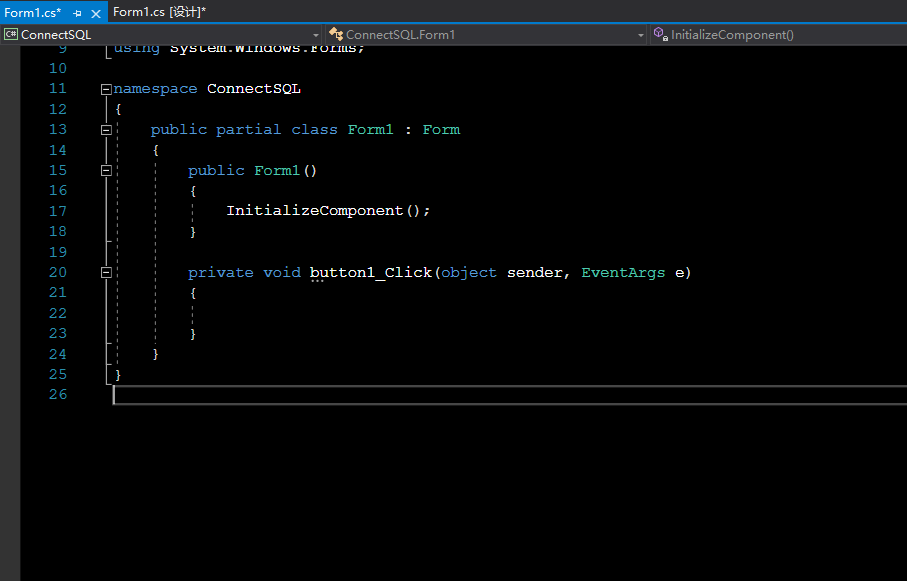Click line number 13 in the margin
The width and height of the screenshot is (907, 581).
[x=57, y=129]
